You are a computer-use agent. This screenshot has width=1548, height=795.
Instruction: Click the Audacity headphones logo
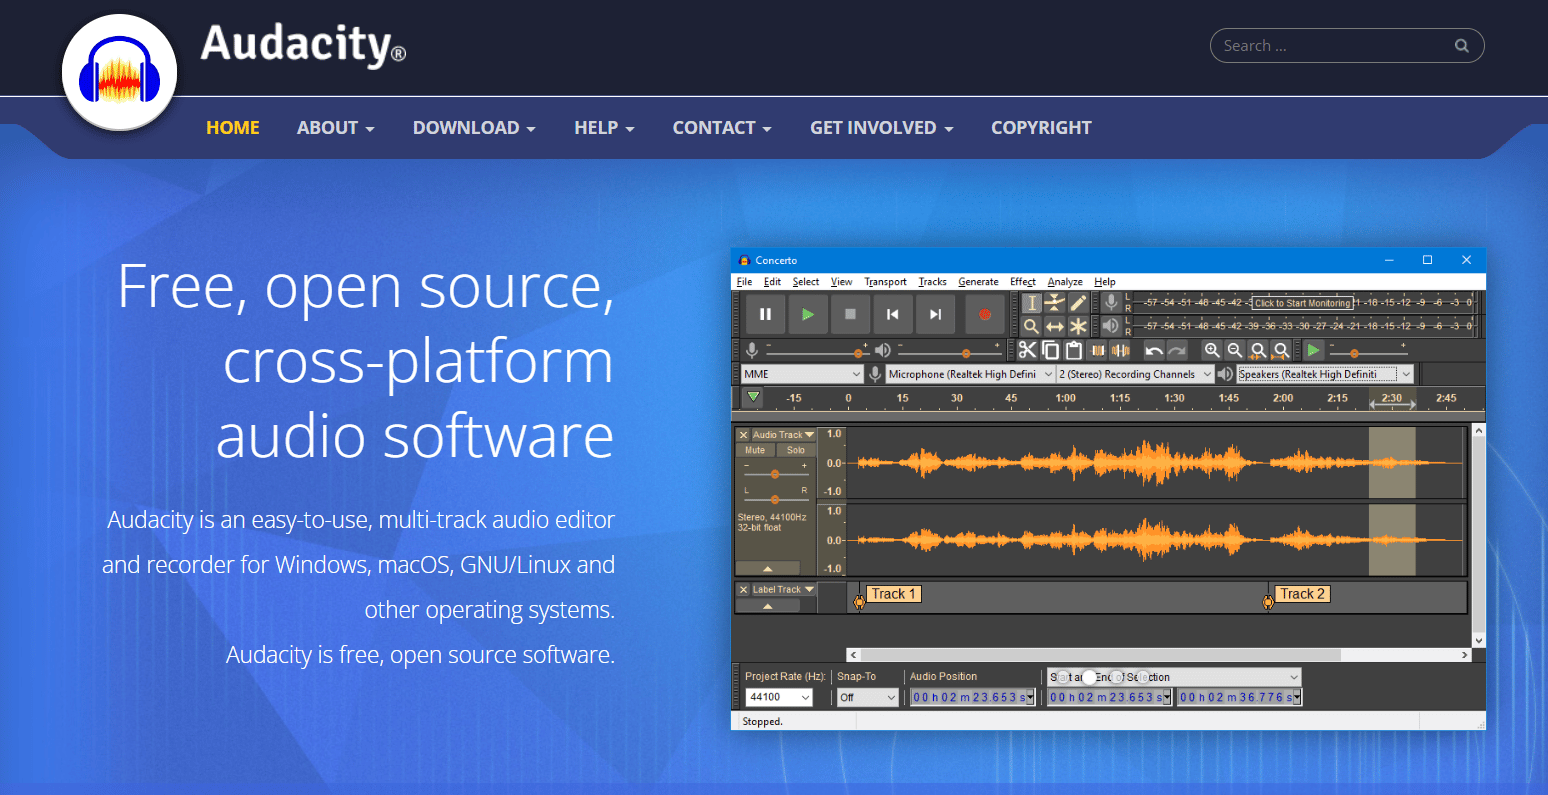120,74
